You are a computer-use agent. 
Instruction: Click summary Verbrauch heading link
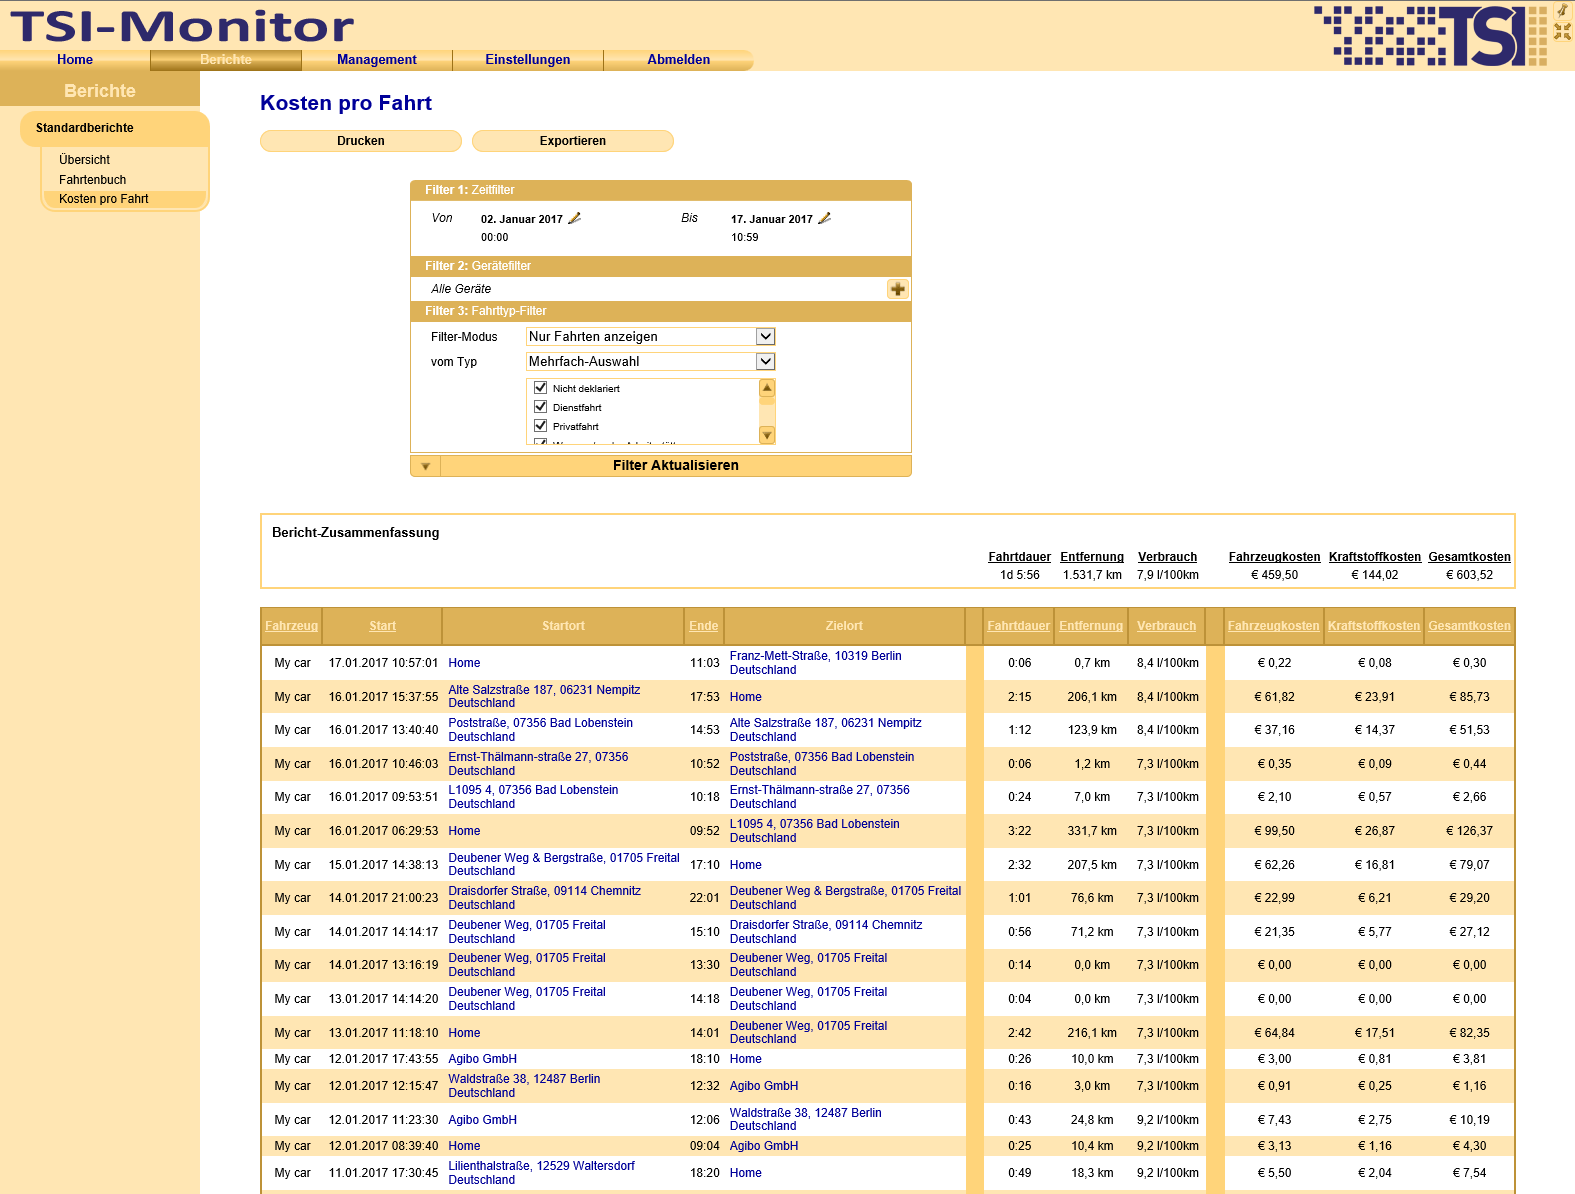pyautogui.click(x=1167, y=557)
